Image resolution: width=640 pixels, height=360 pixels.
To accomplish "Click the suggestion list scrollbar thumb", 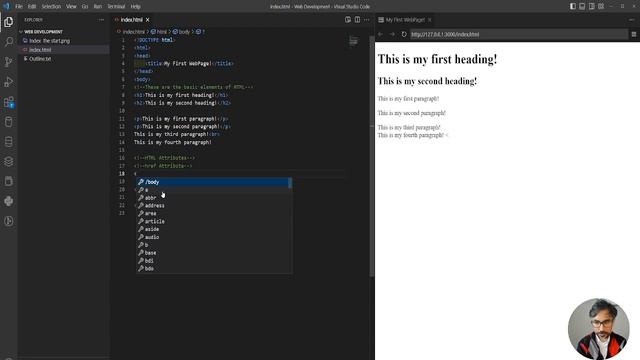I will pos(290,183).
